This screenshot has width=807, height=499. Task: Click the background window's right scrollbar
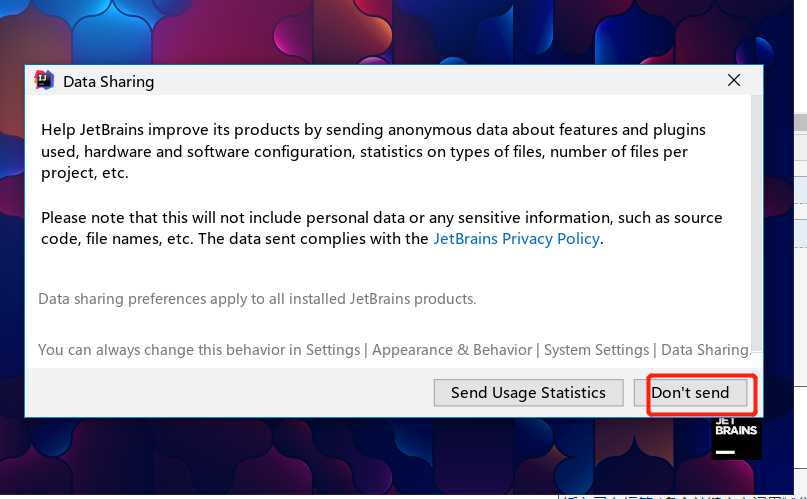(x=800, y=257)
